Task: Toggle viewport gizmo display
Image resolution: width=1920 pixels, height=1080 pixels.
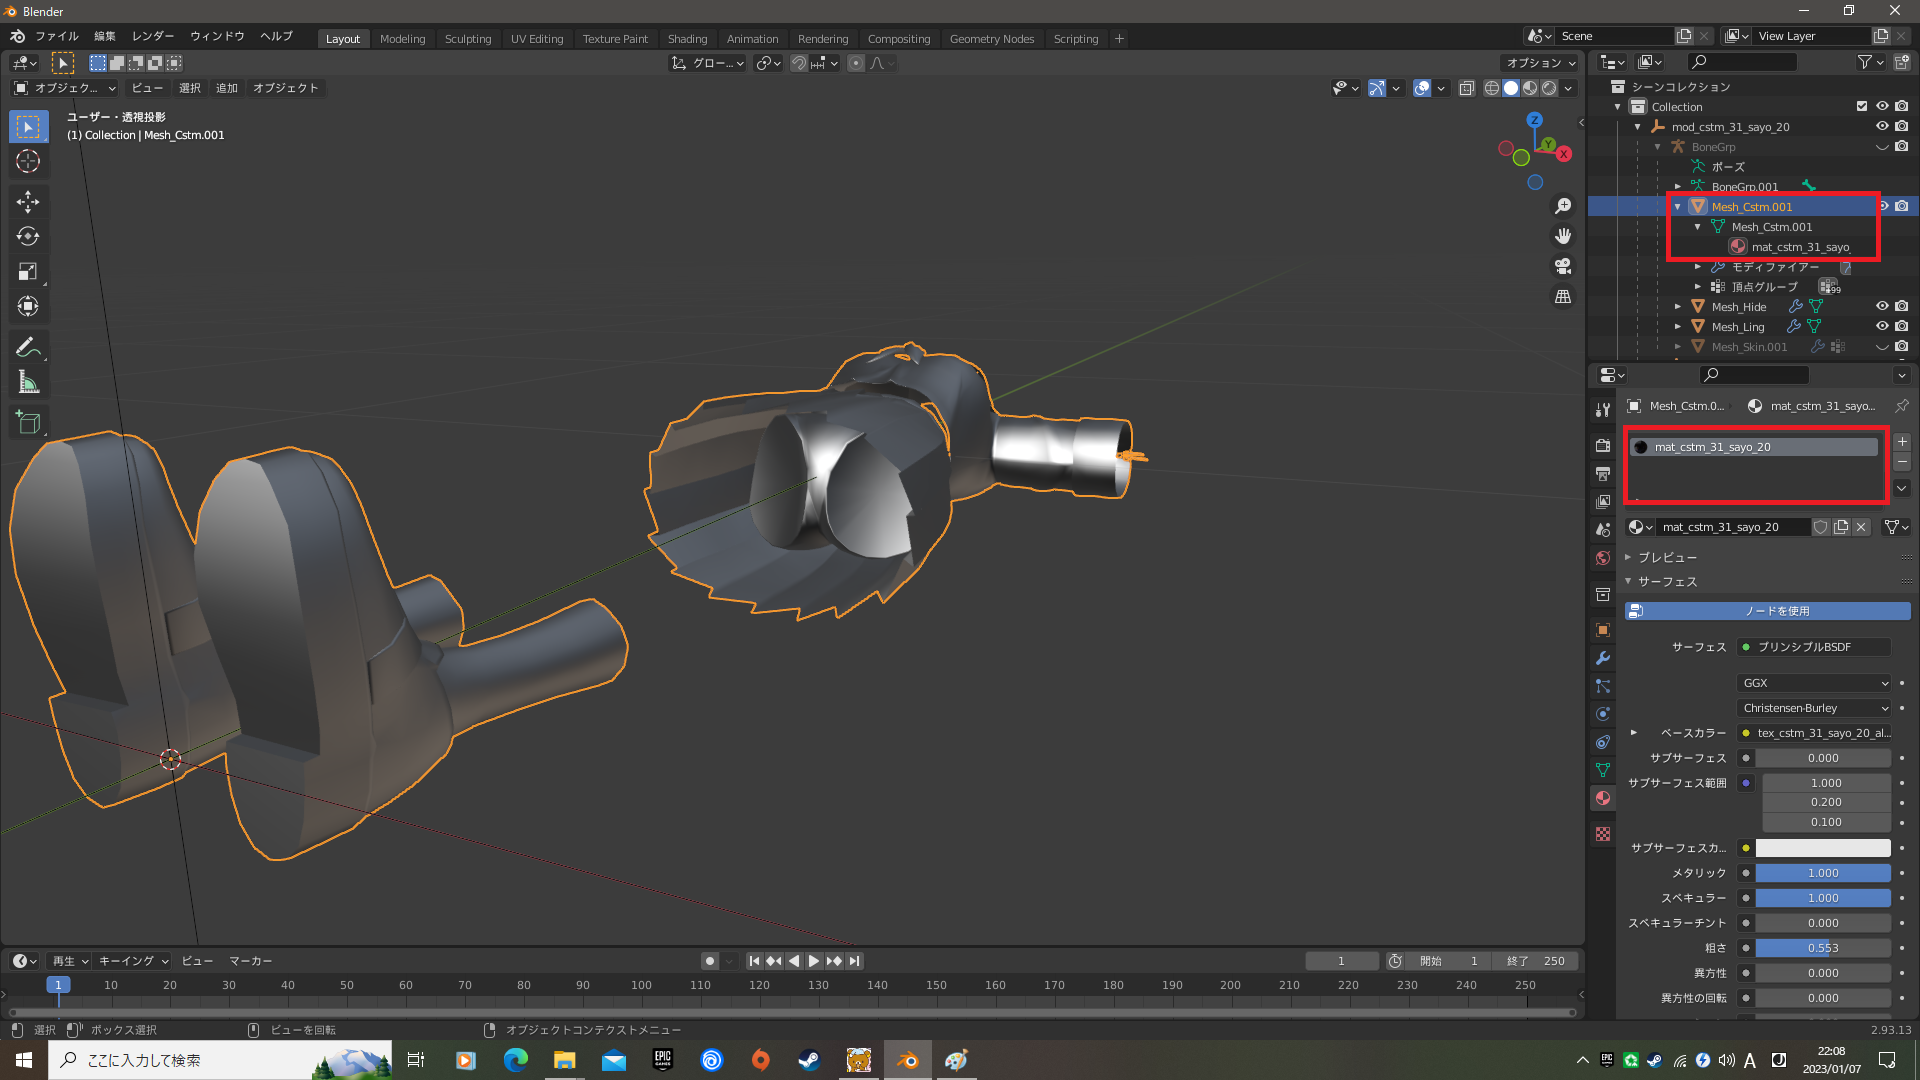Action: 1377,88
